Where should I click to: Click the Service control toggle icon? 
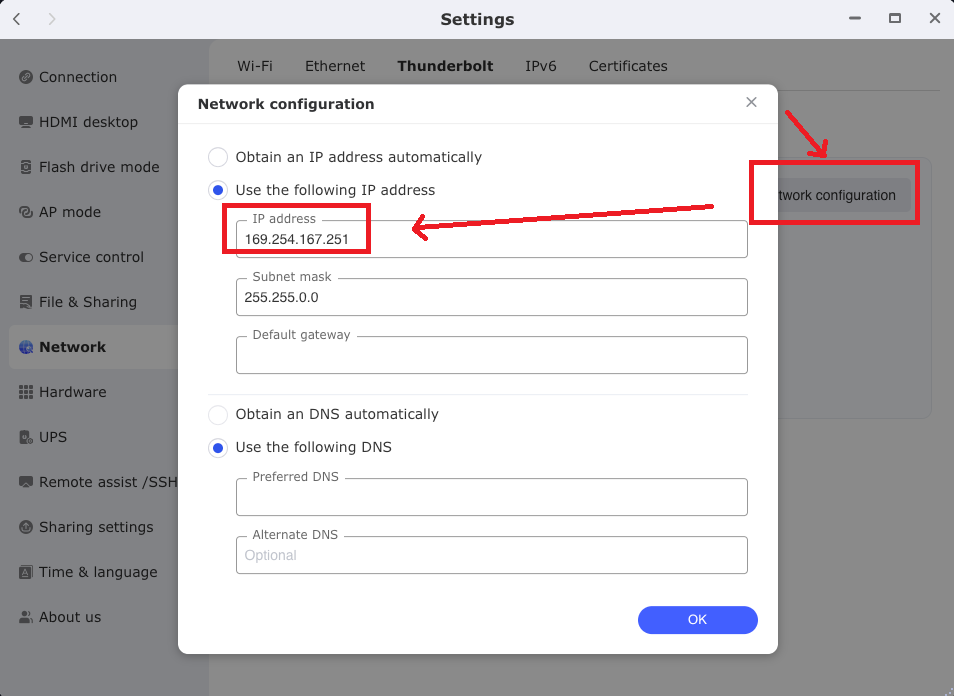[x=26, y=257]
